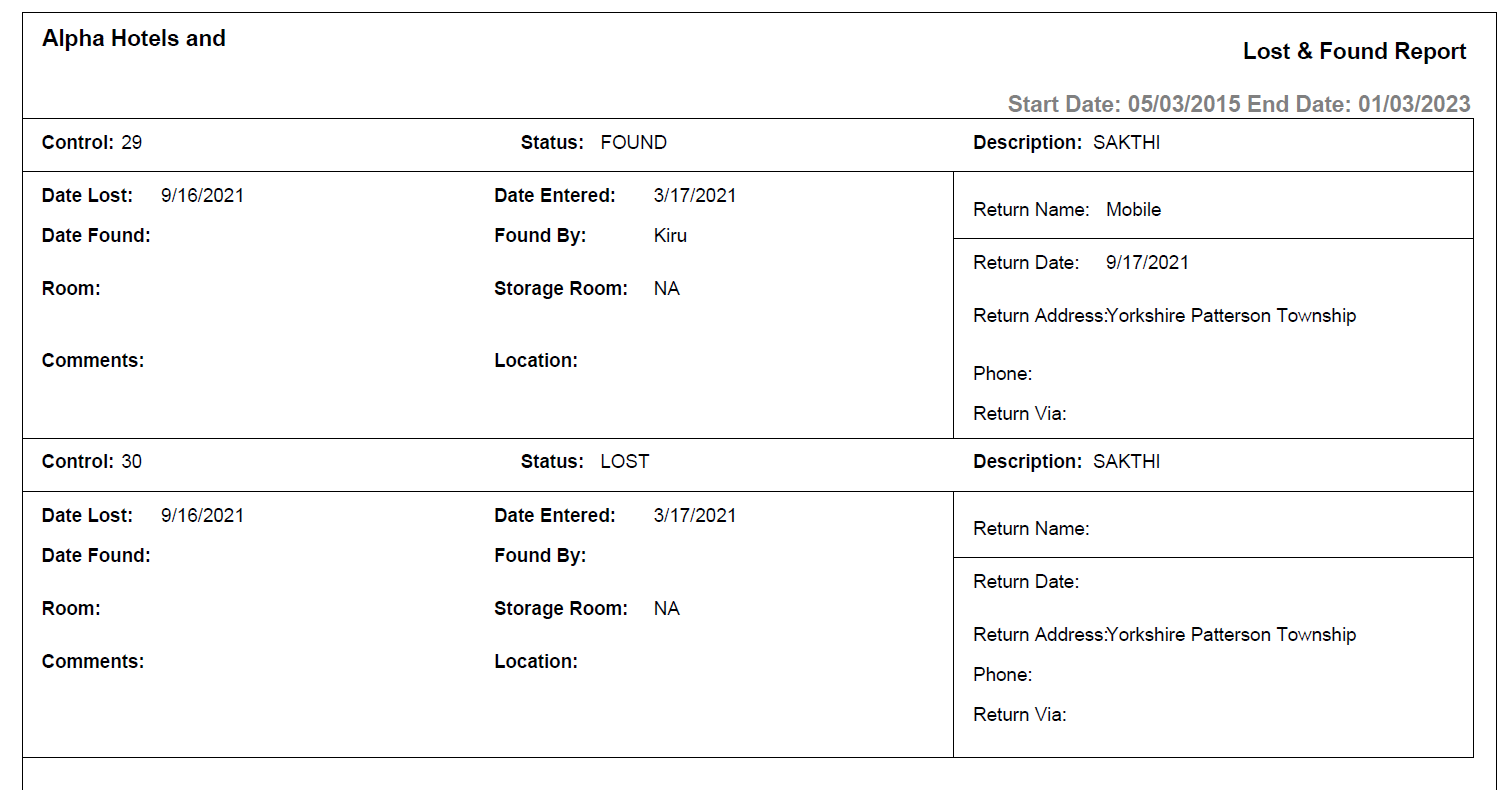
Task: Click Date Entered value in the LOST record
Action: [694, 516]
